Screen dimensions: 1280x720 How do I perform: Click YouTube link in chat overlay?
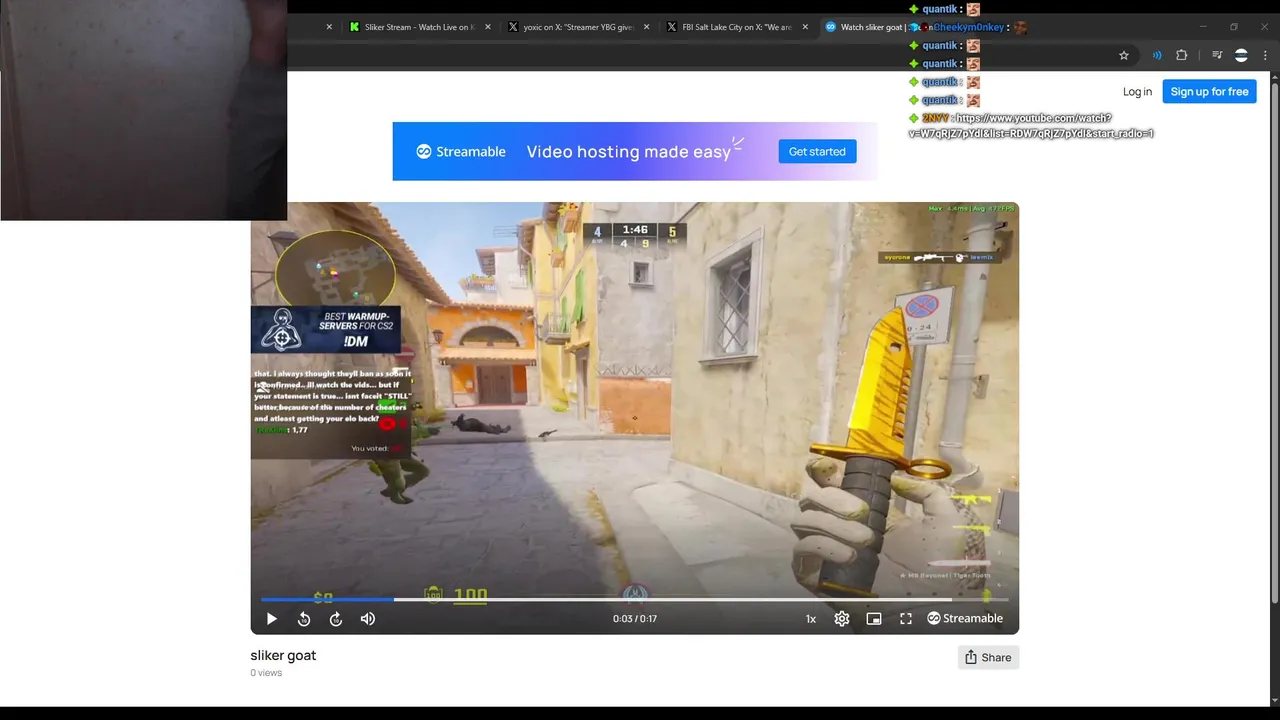tap(1031, 126)
